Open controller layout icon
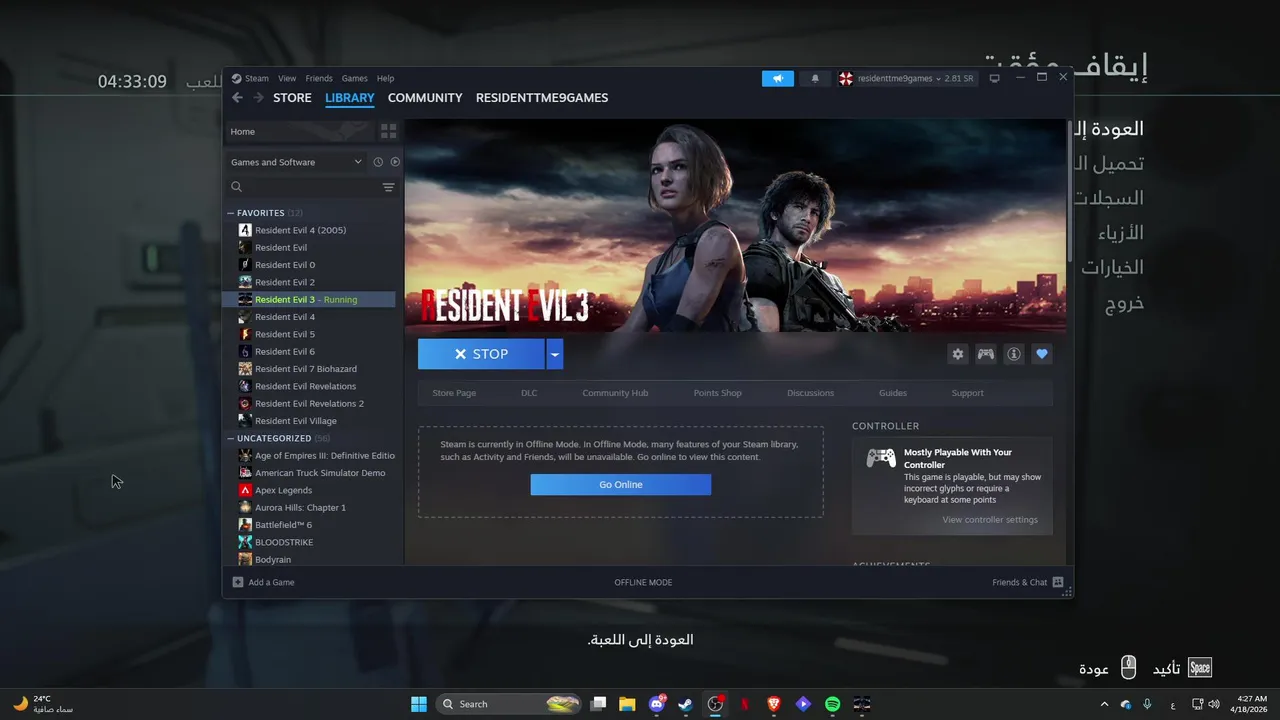This screenshot has width=1280, height=720. click(986, 354)
